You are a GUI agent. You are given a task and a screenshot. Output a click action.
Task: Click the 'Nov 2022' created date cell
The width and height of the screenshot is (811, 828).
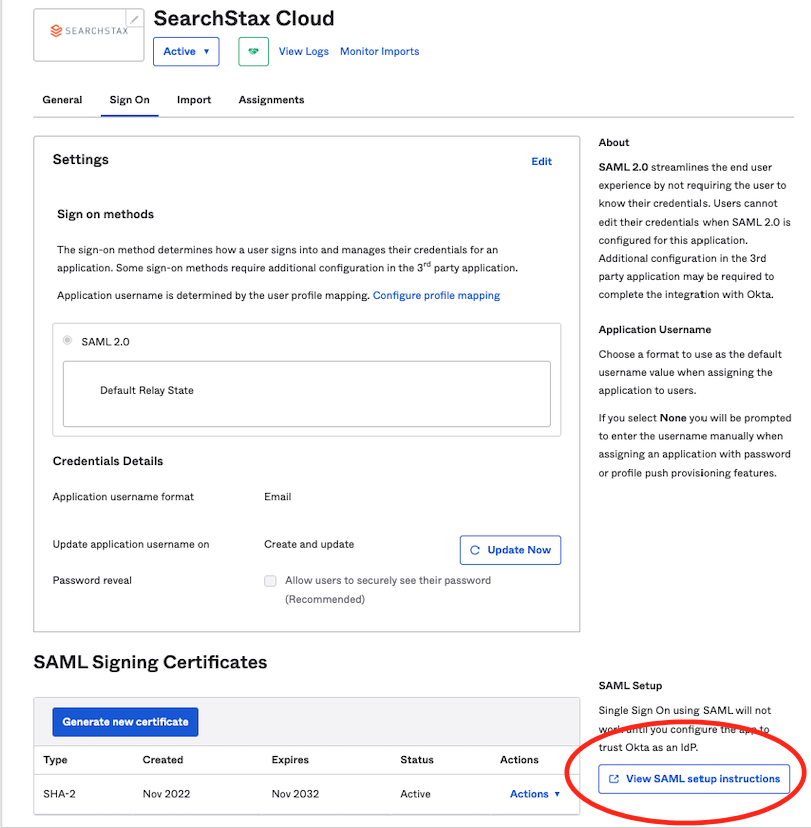(x=166, y=794)
